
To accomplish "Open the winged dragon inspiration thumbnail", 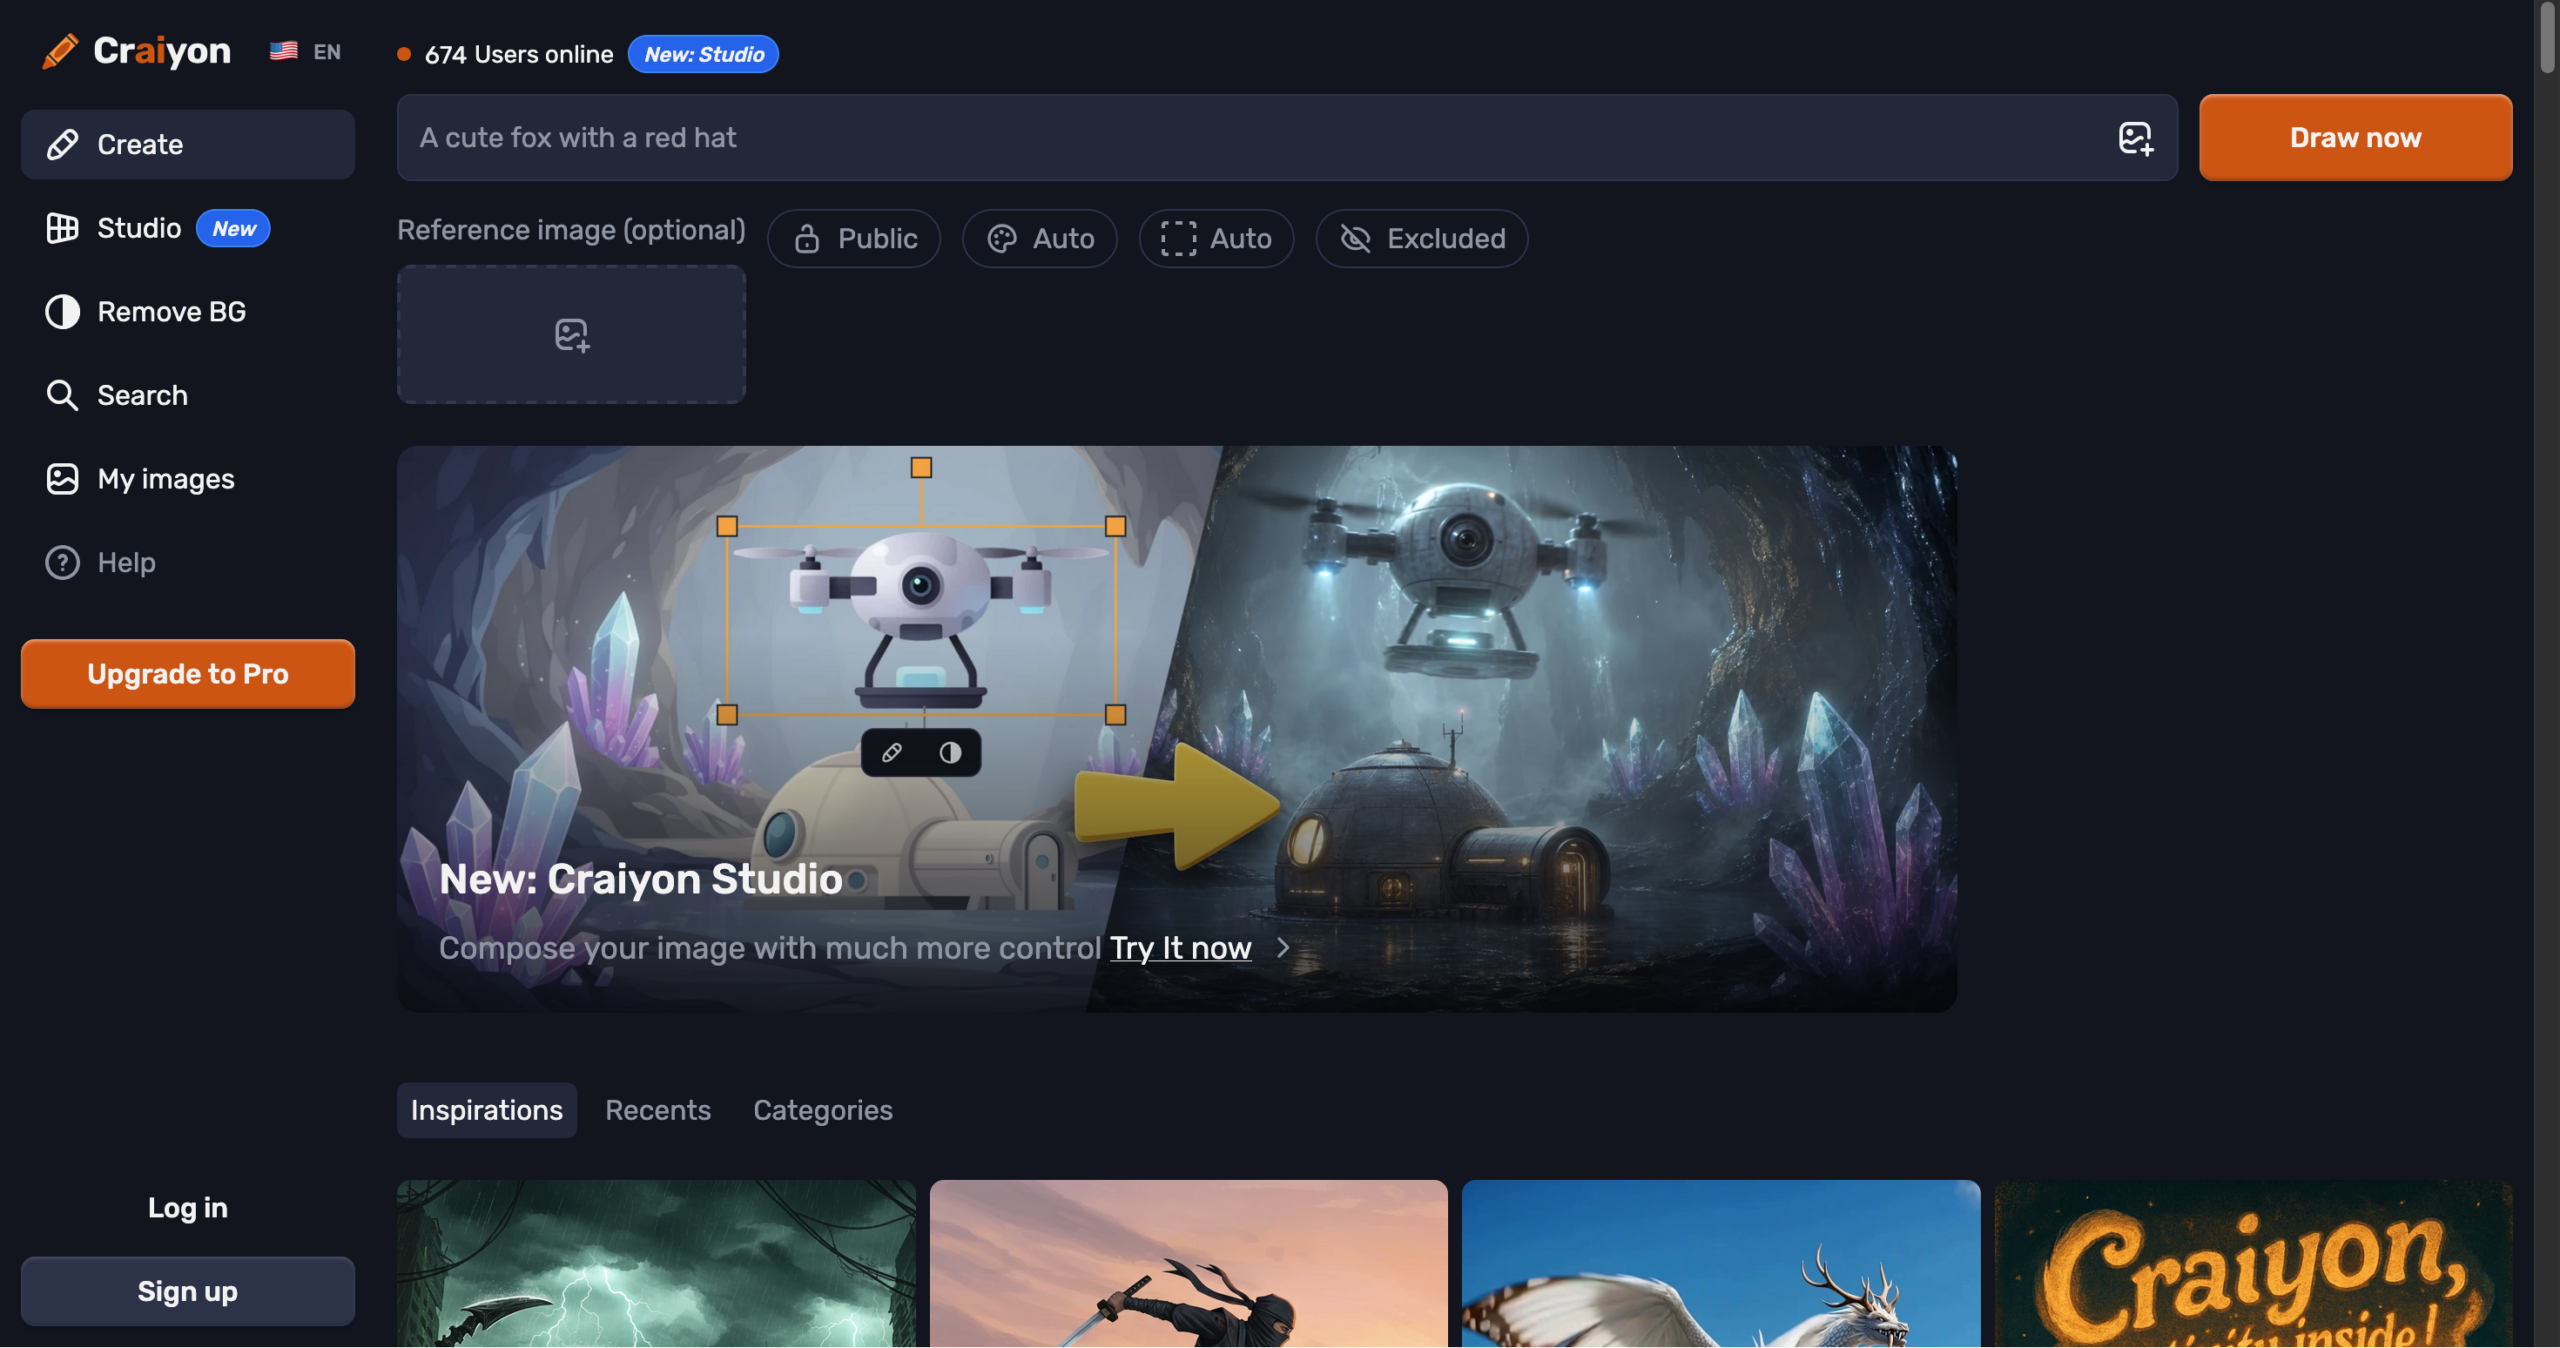I will (1721, 1264).
